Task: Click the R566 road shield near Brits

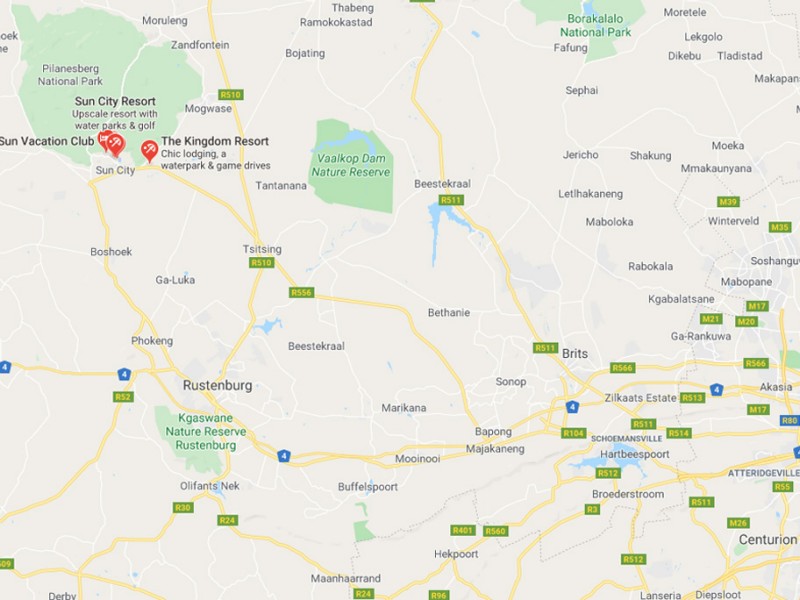Action: click(622, 368)
